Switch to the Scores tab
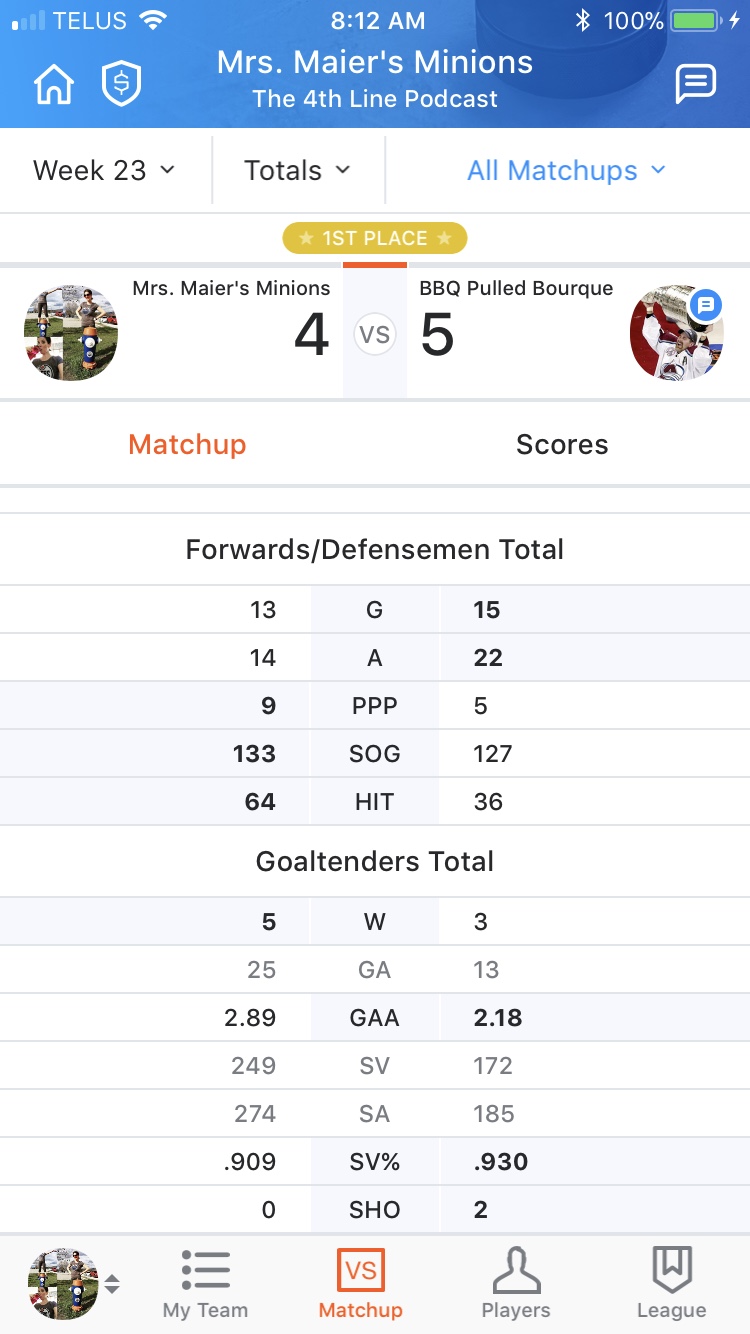750x1334 pixels. [x=562, y=444]
